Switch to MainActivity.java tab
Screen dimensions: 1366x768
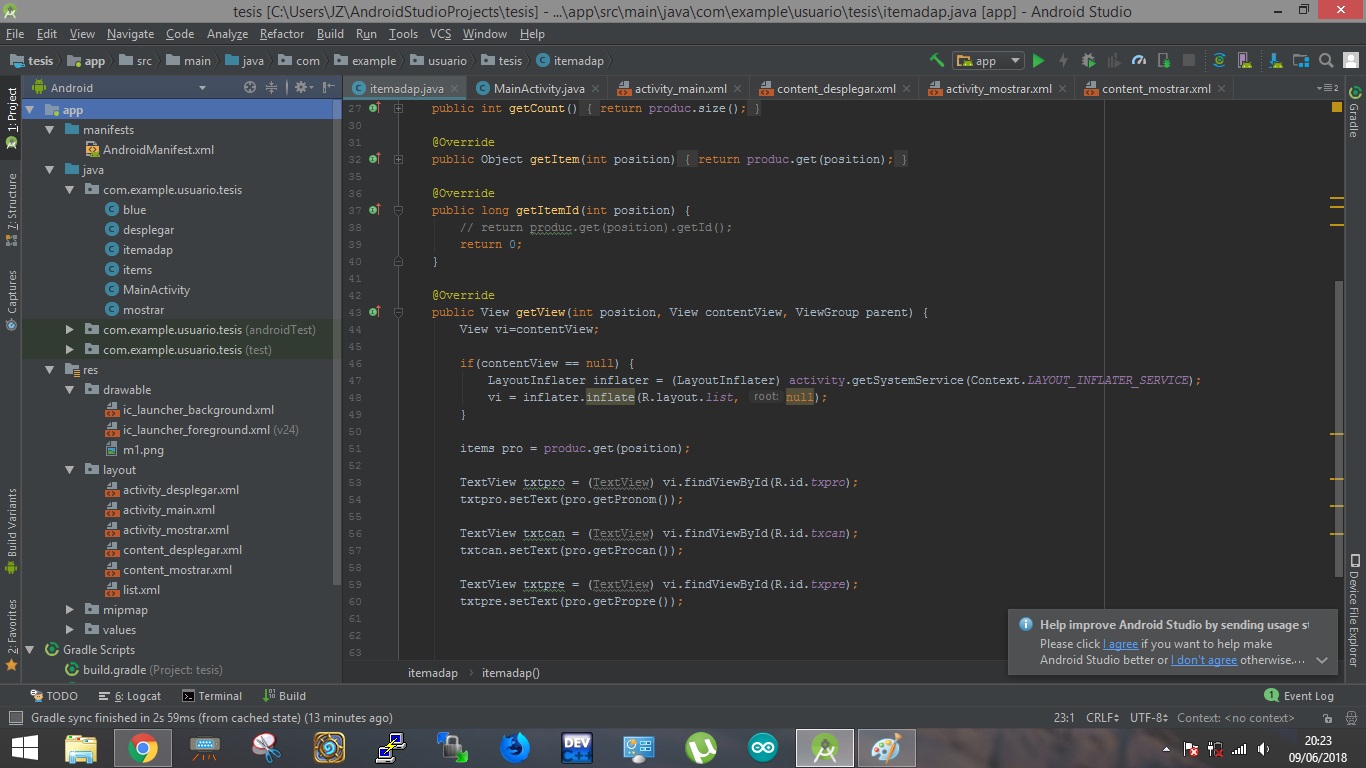(x=538, y=89)
